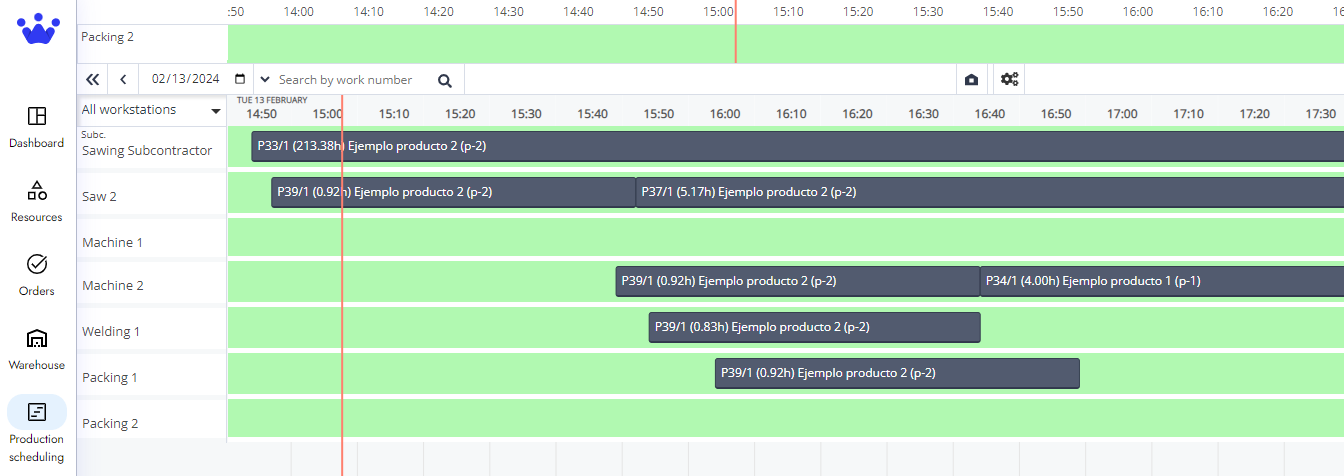This screenshot has height=476, width=1344.
Task: Click the search magnifier icon
Action: tap(445, 81)
